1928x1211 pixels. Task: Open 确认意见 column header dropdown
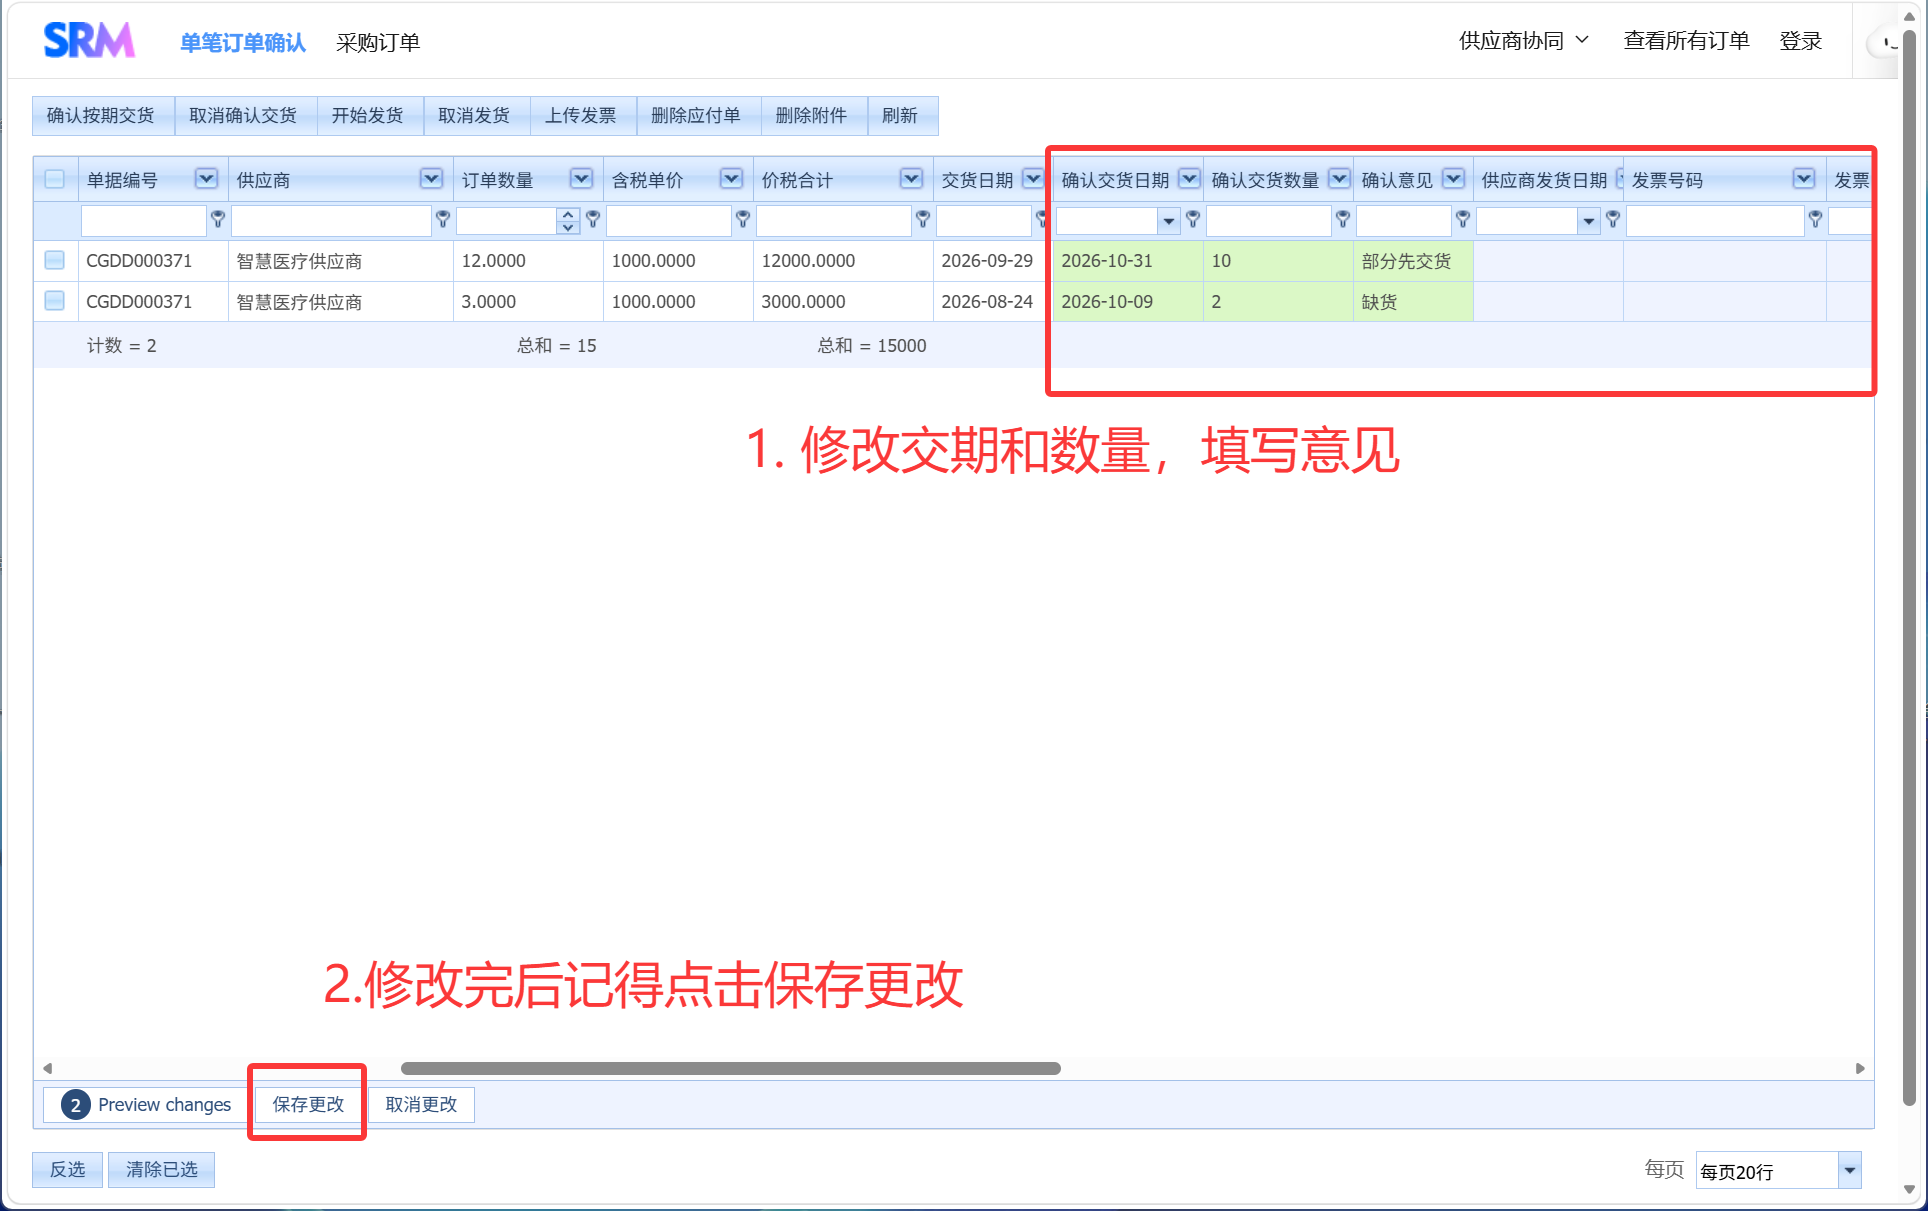point(1454,179)
